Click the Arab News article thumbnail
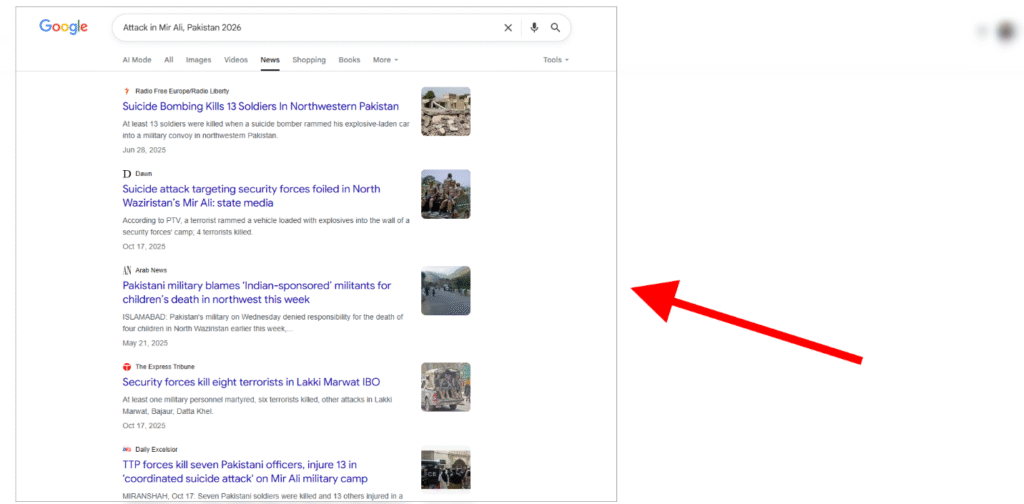1024x504 pixels. (445, 291)
